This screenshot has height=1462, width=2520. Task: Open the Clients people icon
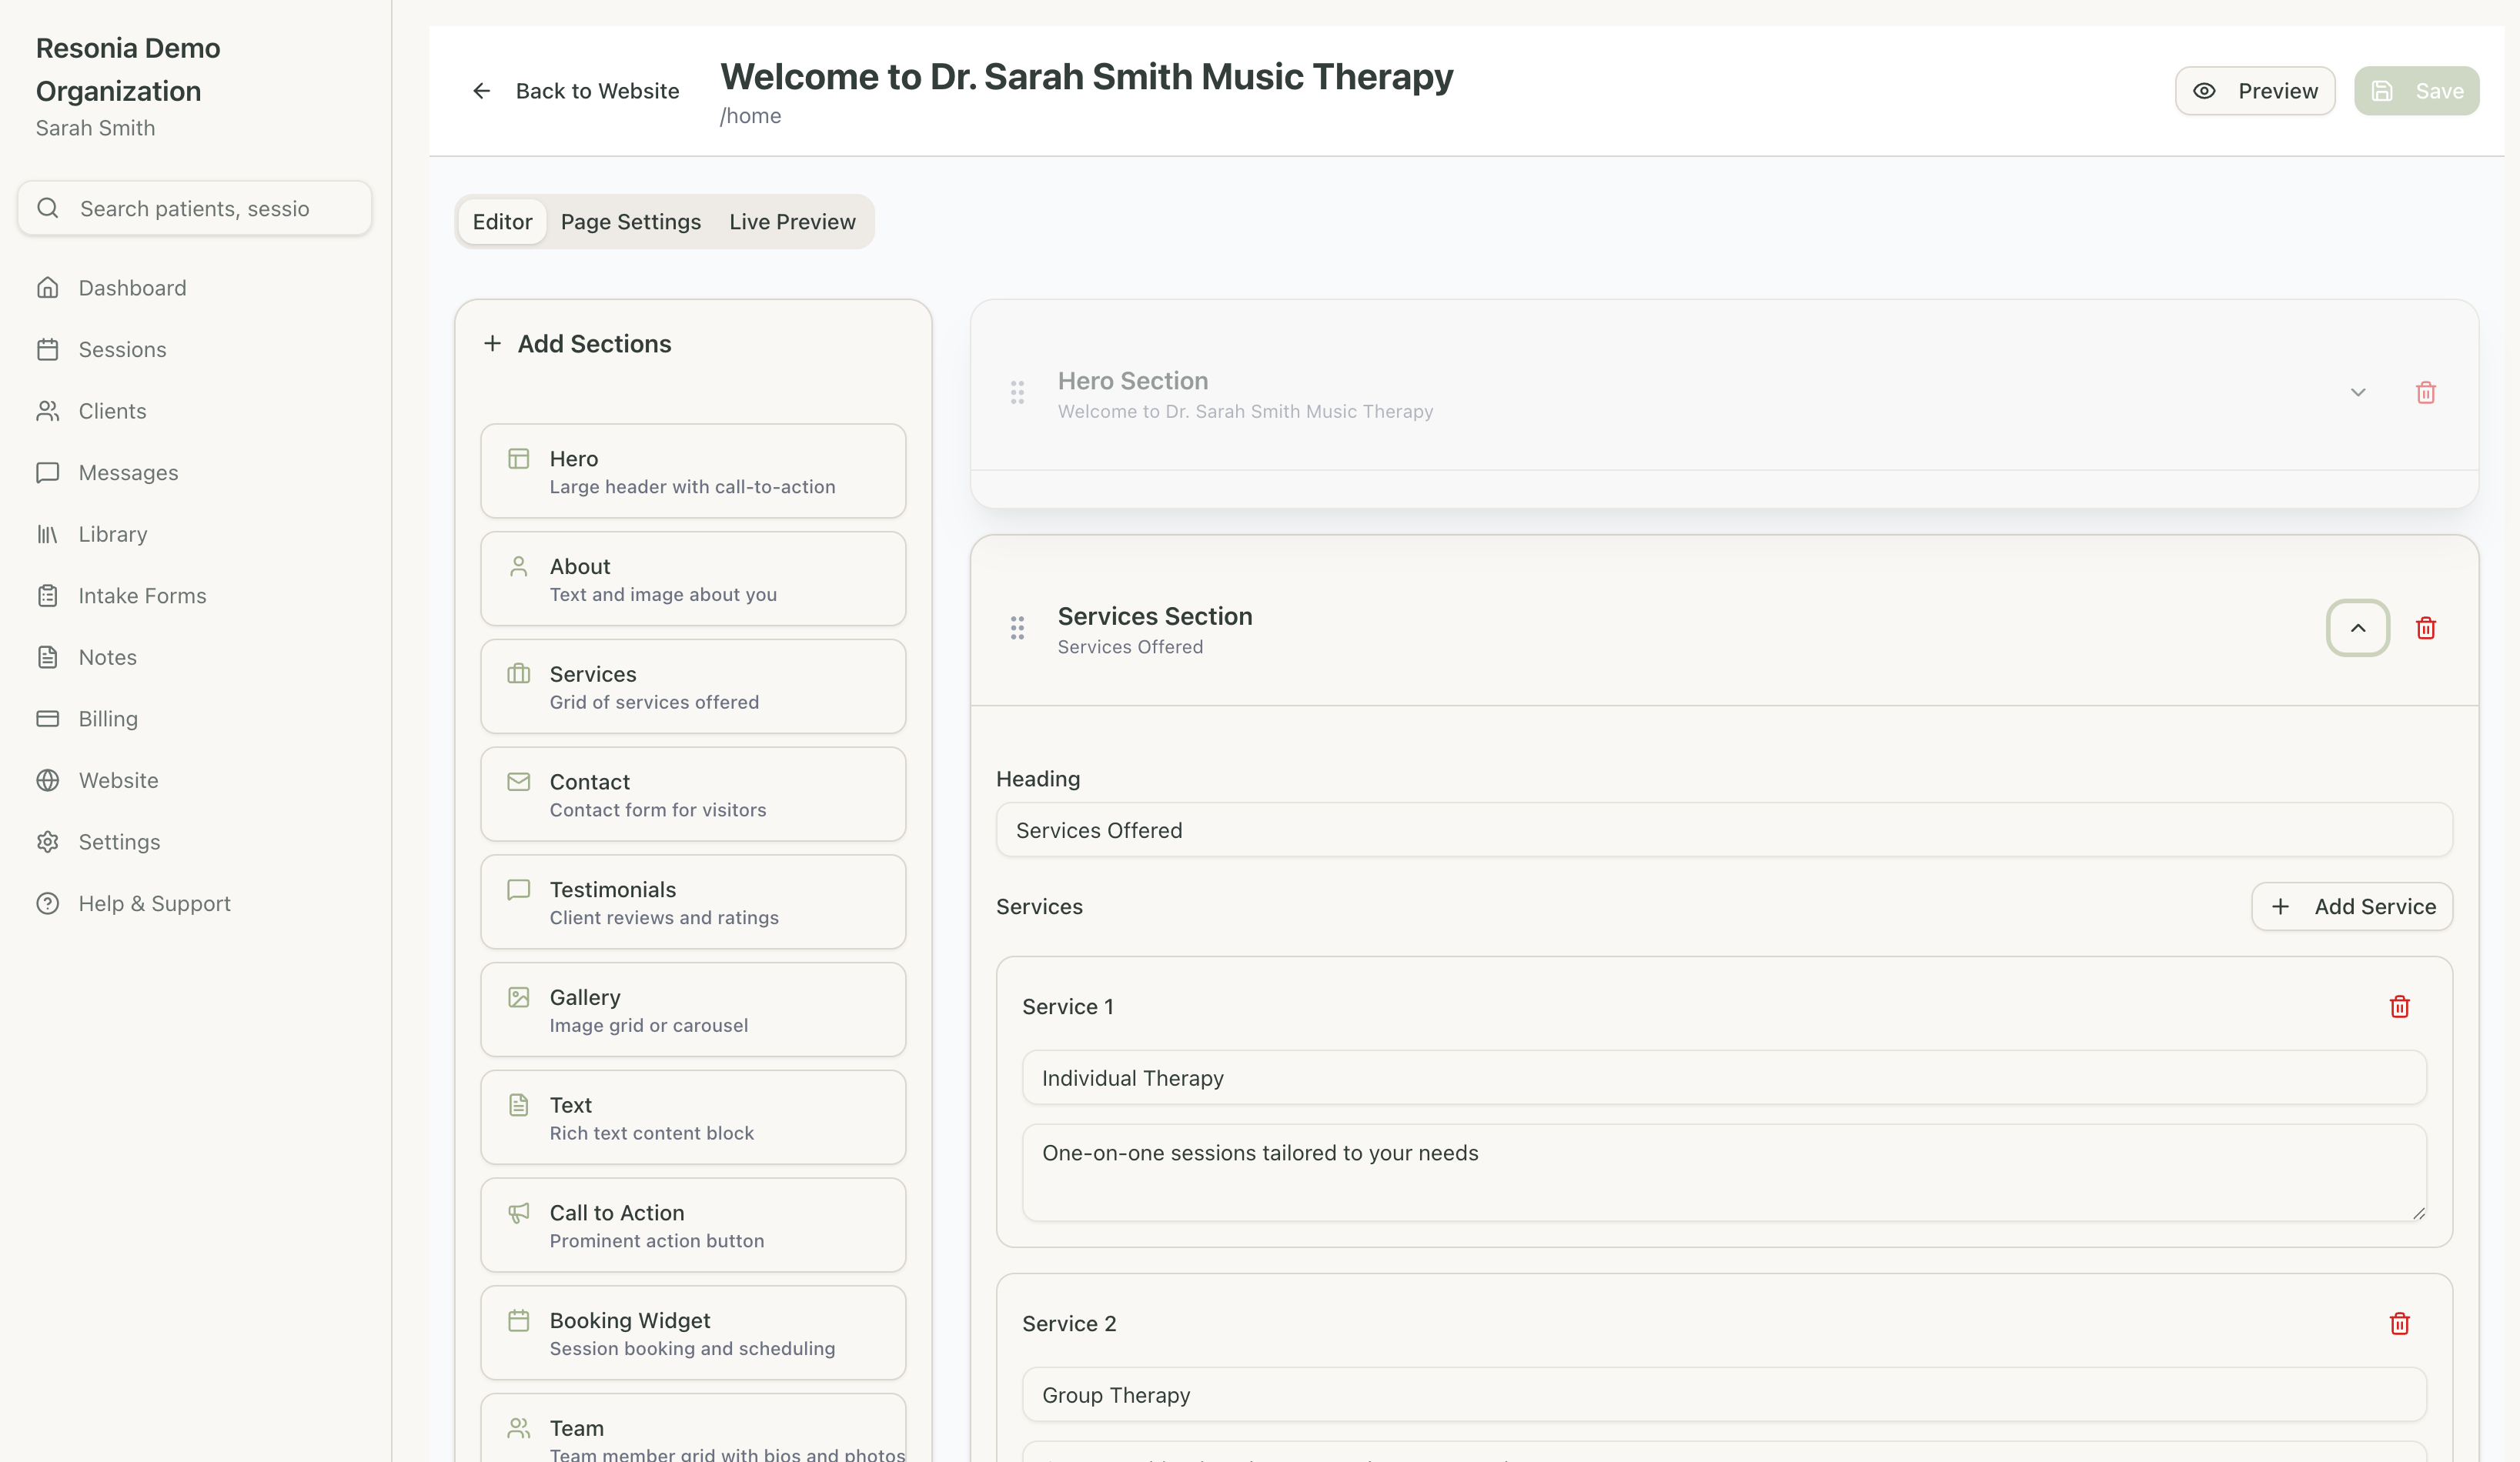47,411
